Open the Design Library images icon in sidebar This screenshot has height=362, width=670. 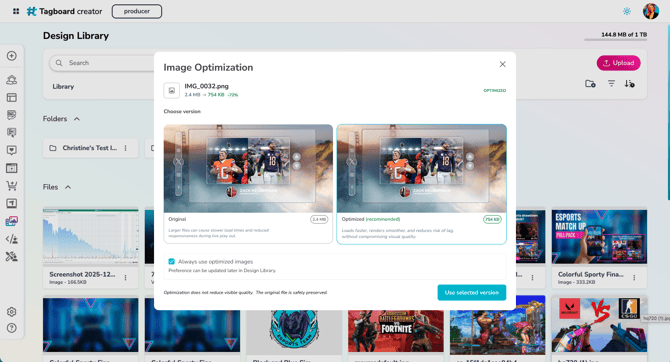coord(12,221)
